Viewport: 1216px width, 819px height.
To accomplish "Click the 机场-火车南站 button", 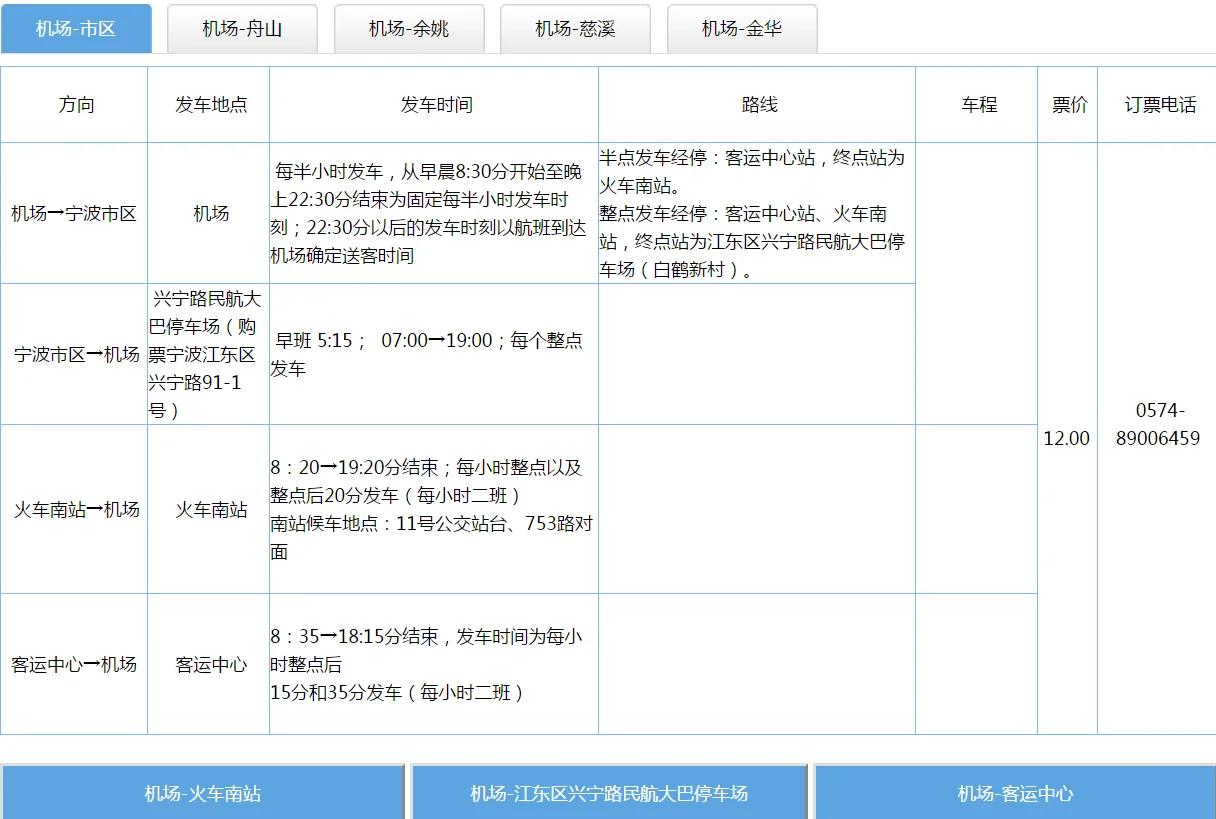I will click(x=202, y=792).
